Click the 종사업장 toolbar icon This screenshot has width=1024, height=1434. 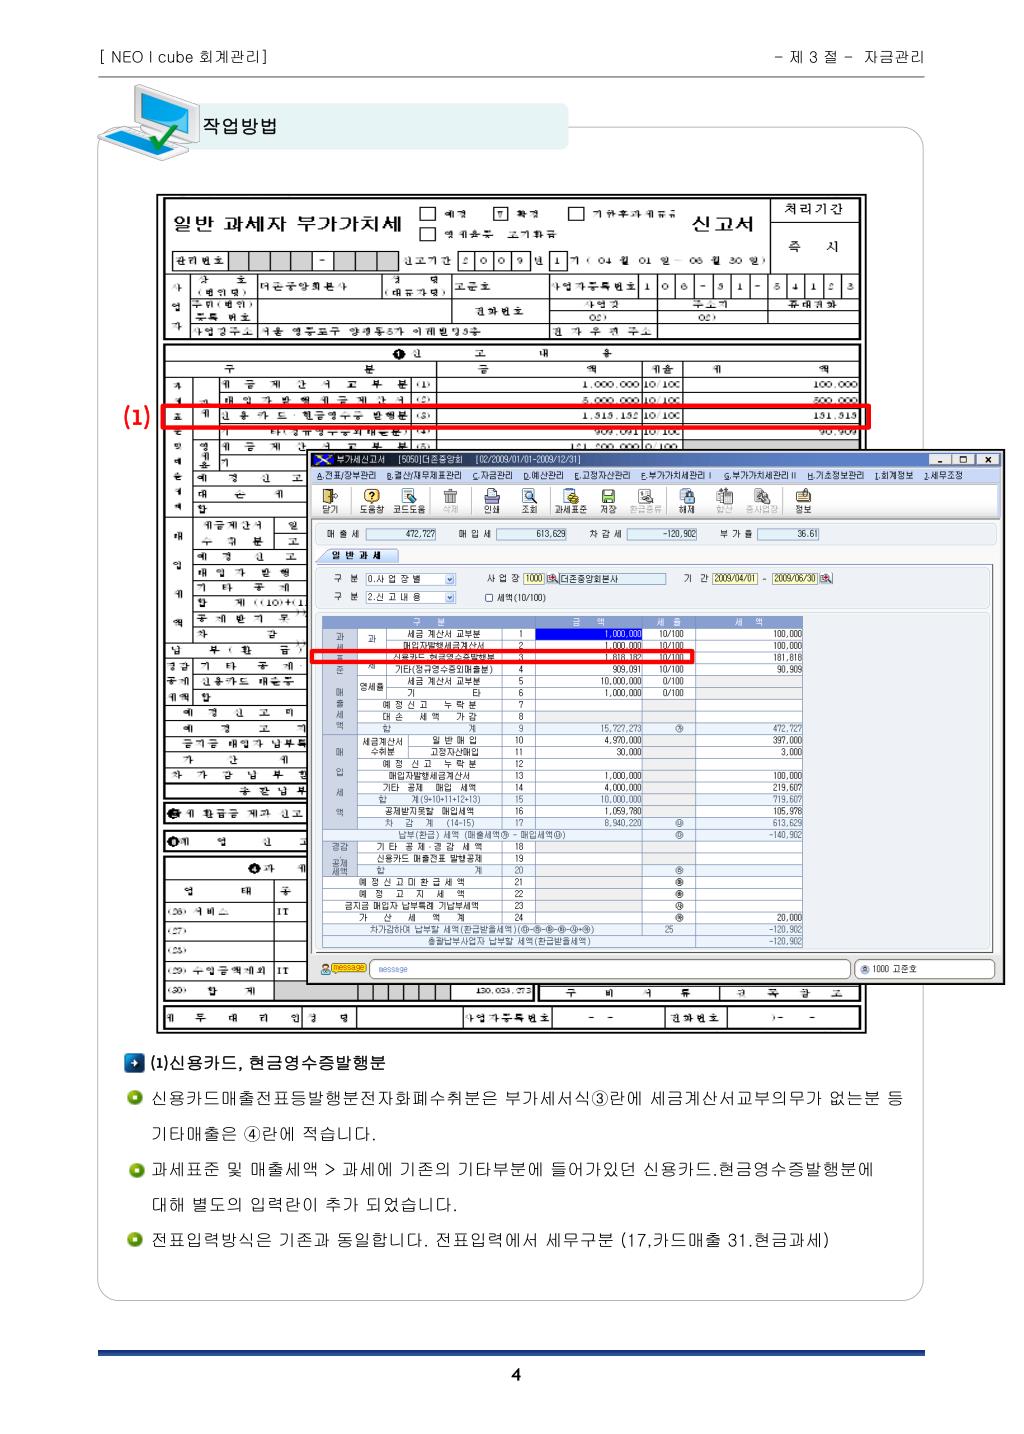click(x=763, y=500)
